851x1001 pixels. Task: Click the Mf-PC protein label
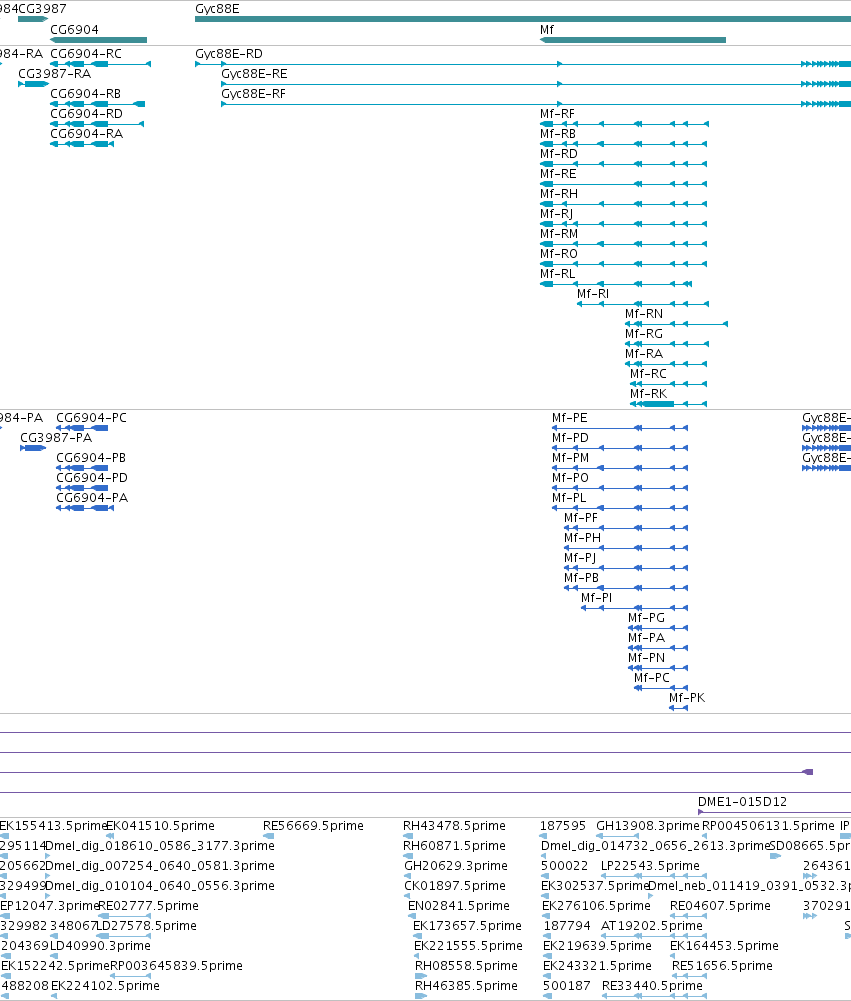click(652, 677)
